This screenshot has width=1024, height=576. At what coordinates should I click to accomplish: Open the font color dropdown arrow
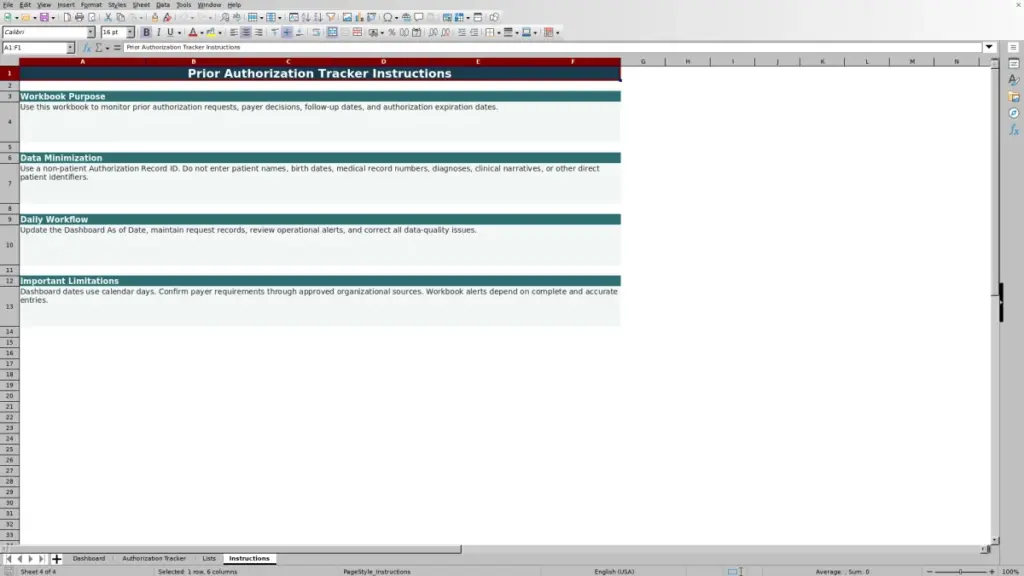coord(202,33)
